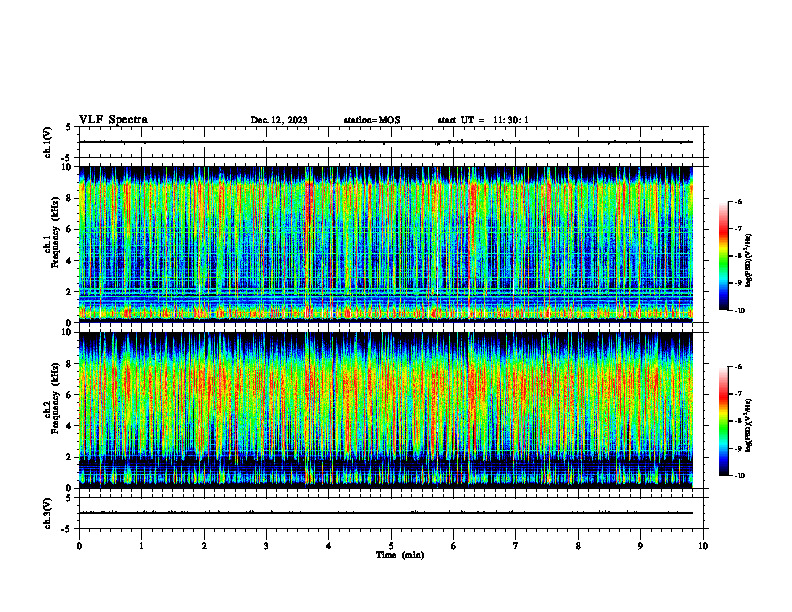Click time axis tick label '1'
The width and height of the screenshot is (792, 612).
(x=141, y=546)
